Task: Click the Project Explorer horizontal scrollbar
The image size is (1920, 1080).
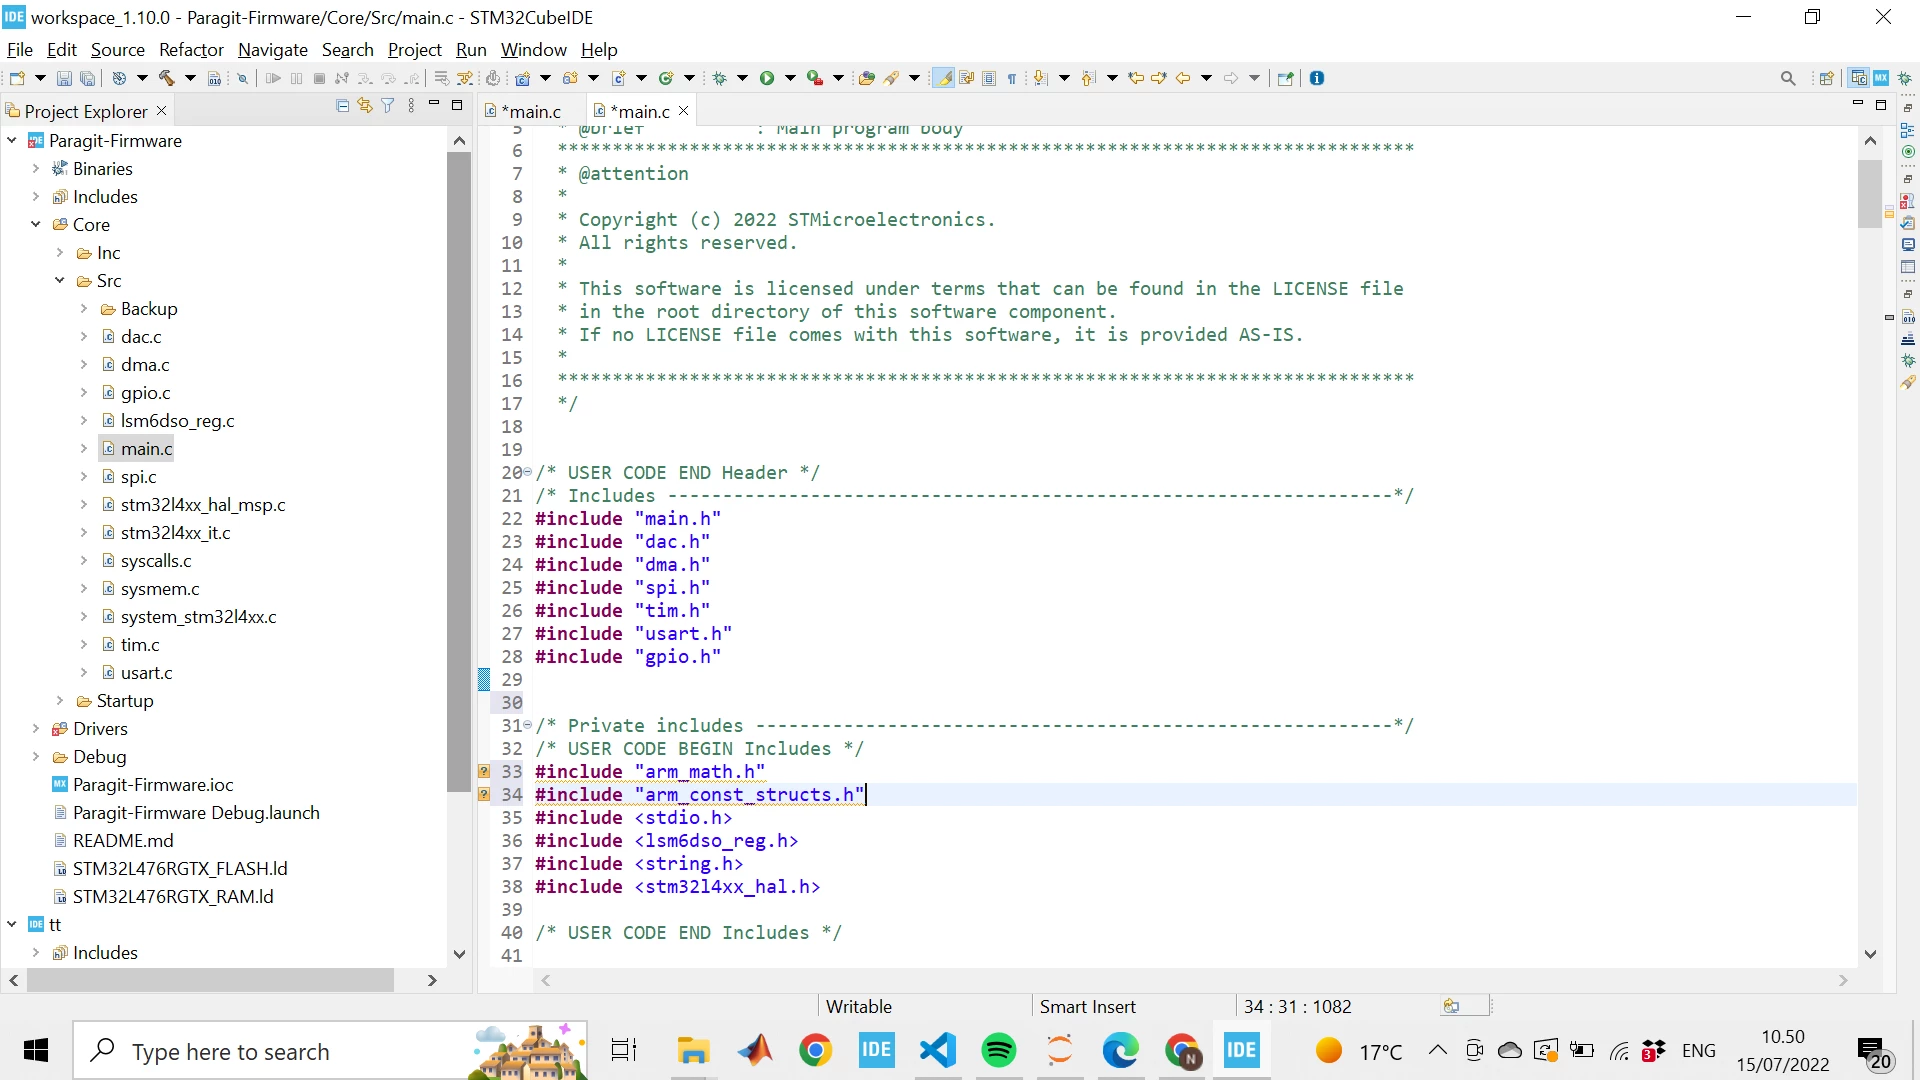Action: point(210,980)
